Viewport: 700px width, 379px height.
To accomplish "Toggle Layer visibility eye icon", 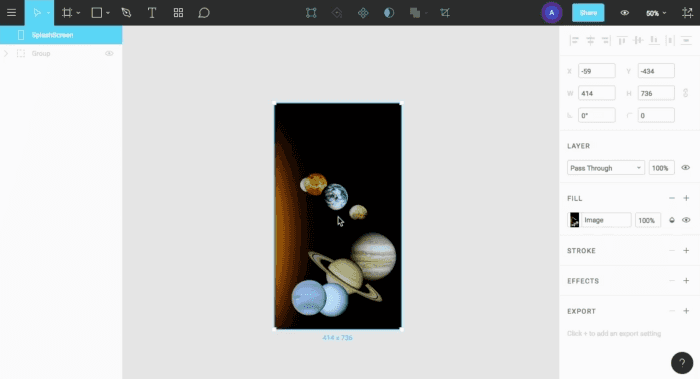I will [x=686, y=168].
